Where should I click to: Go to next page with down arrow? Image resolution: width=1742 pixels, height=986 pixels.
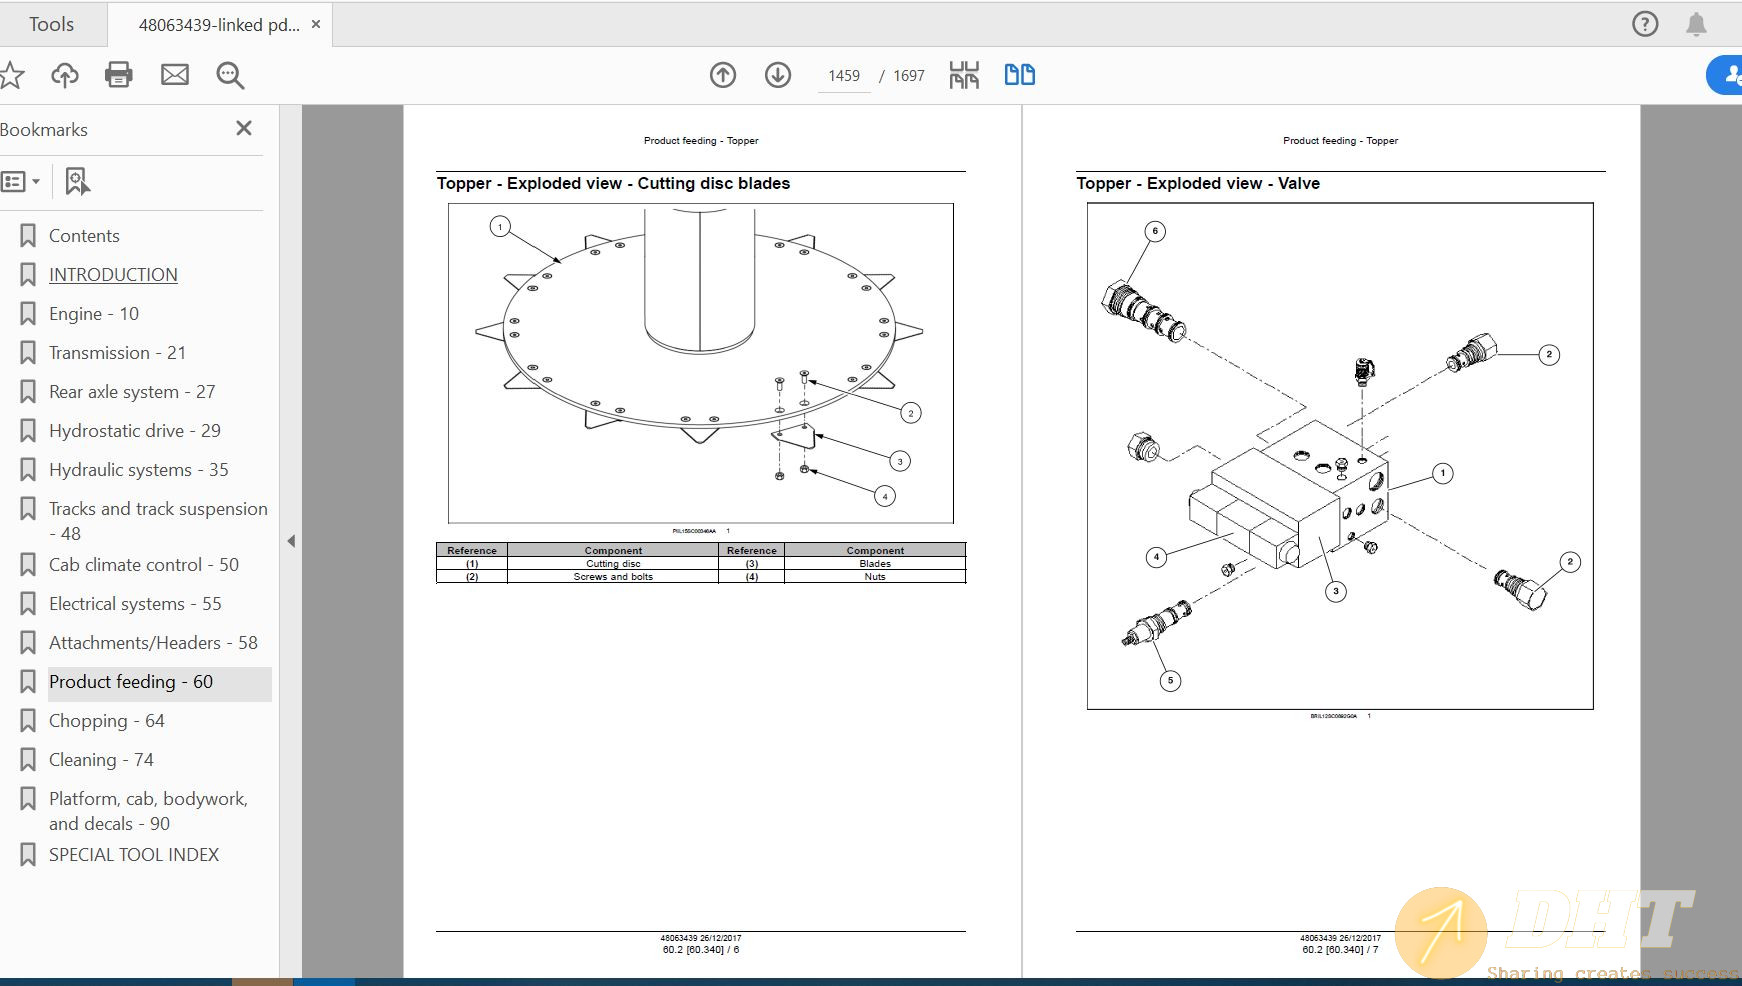(x=777, y=74)
